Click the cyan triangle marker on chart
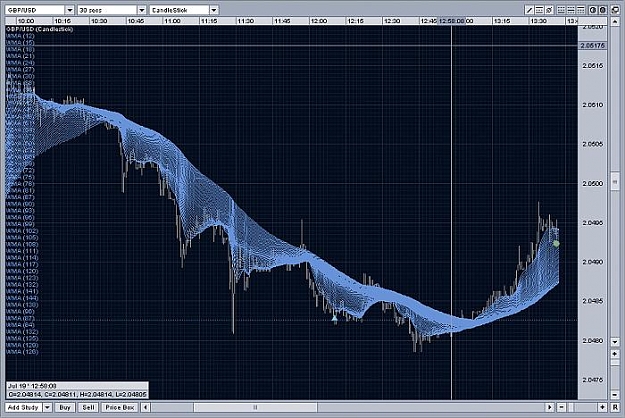Screen dimensions: 625x418 (x=334, y=318)
